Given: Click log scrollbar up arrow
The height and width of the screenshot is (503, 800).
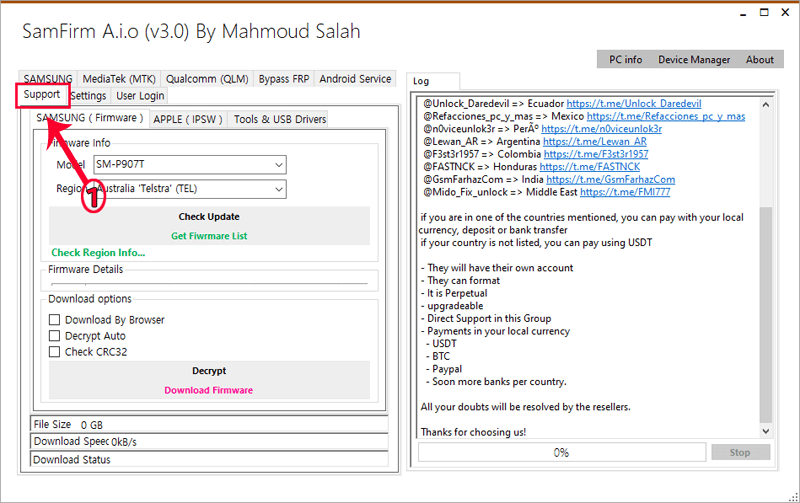Looking at the screenshot, I should pos(766,105).
